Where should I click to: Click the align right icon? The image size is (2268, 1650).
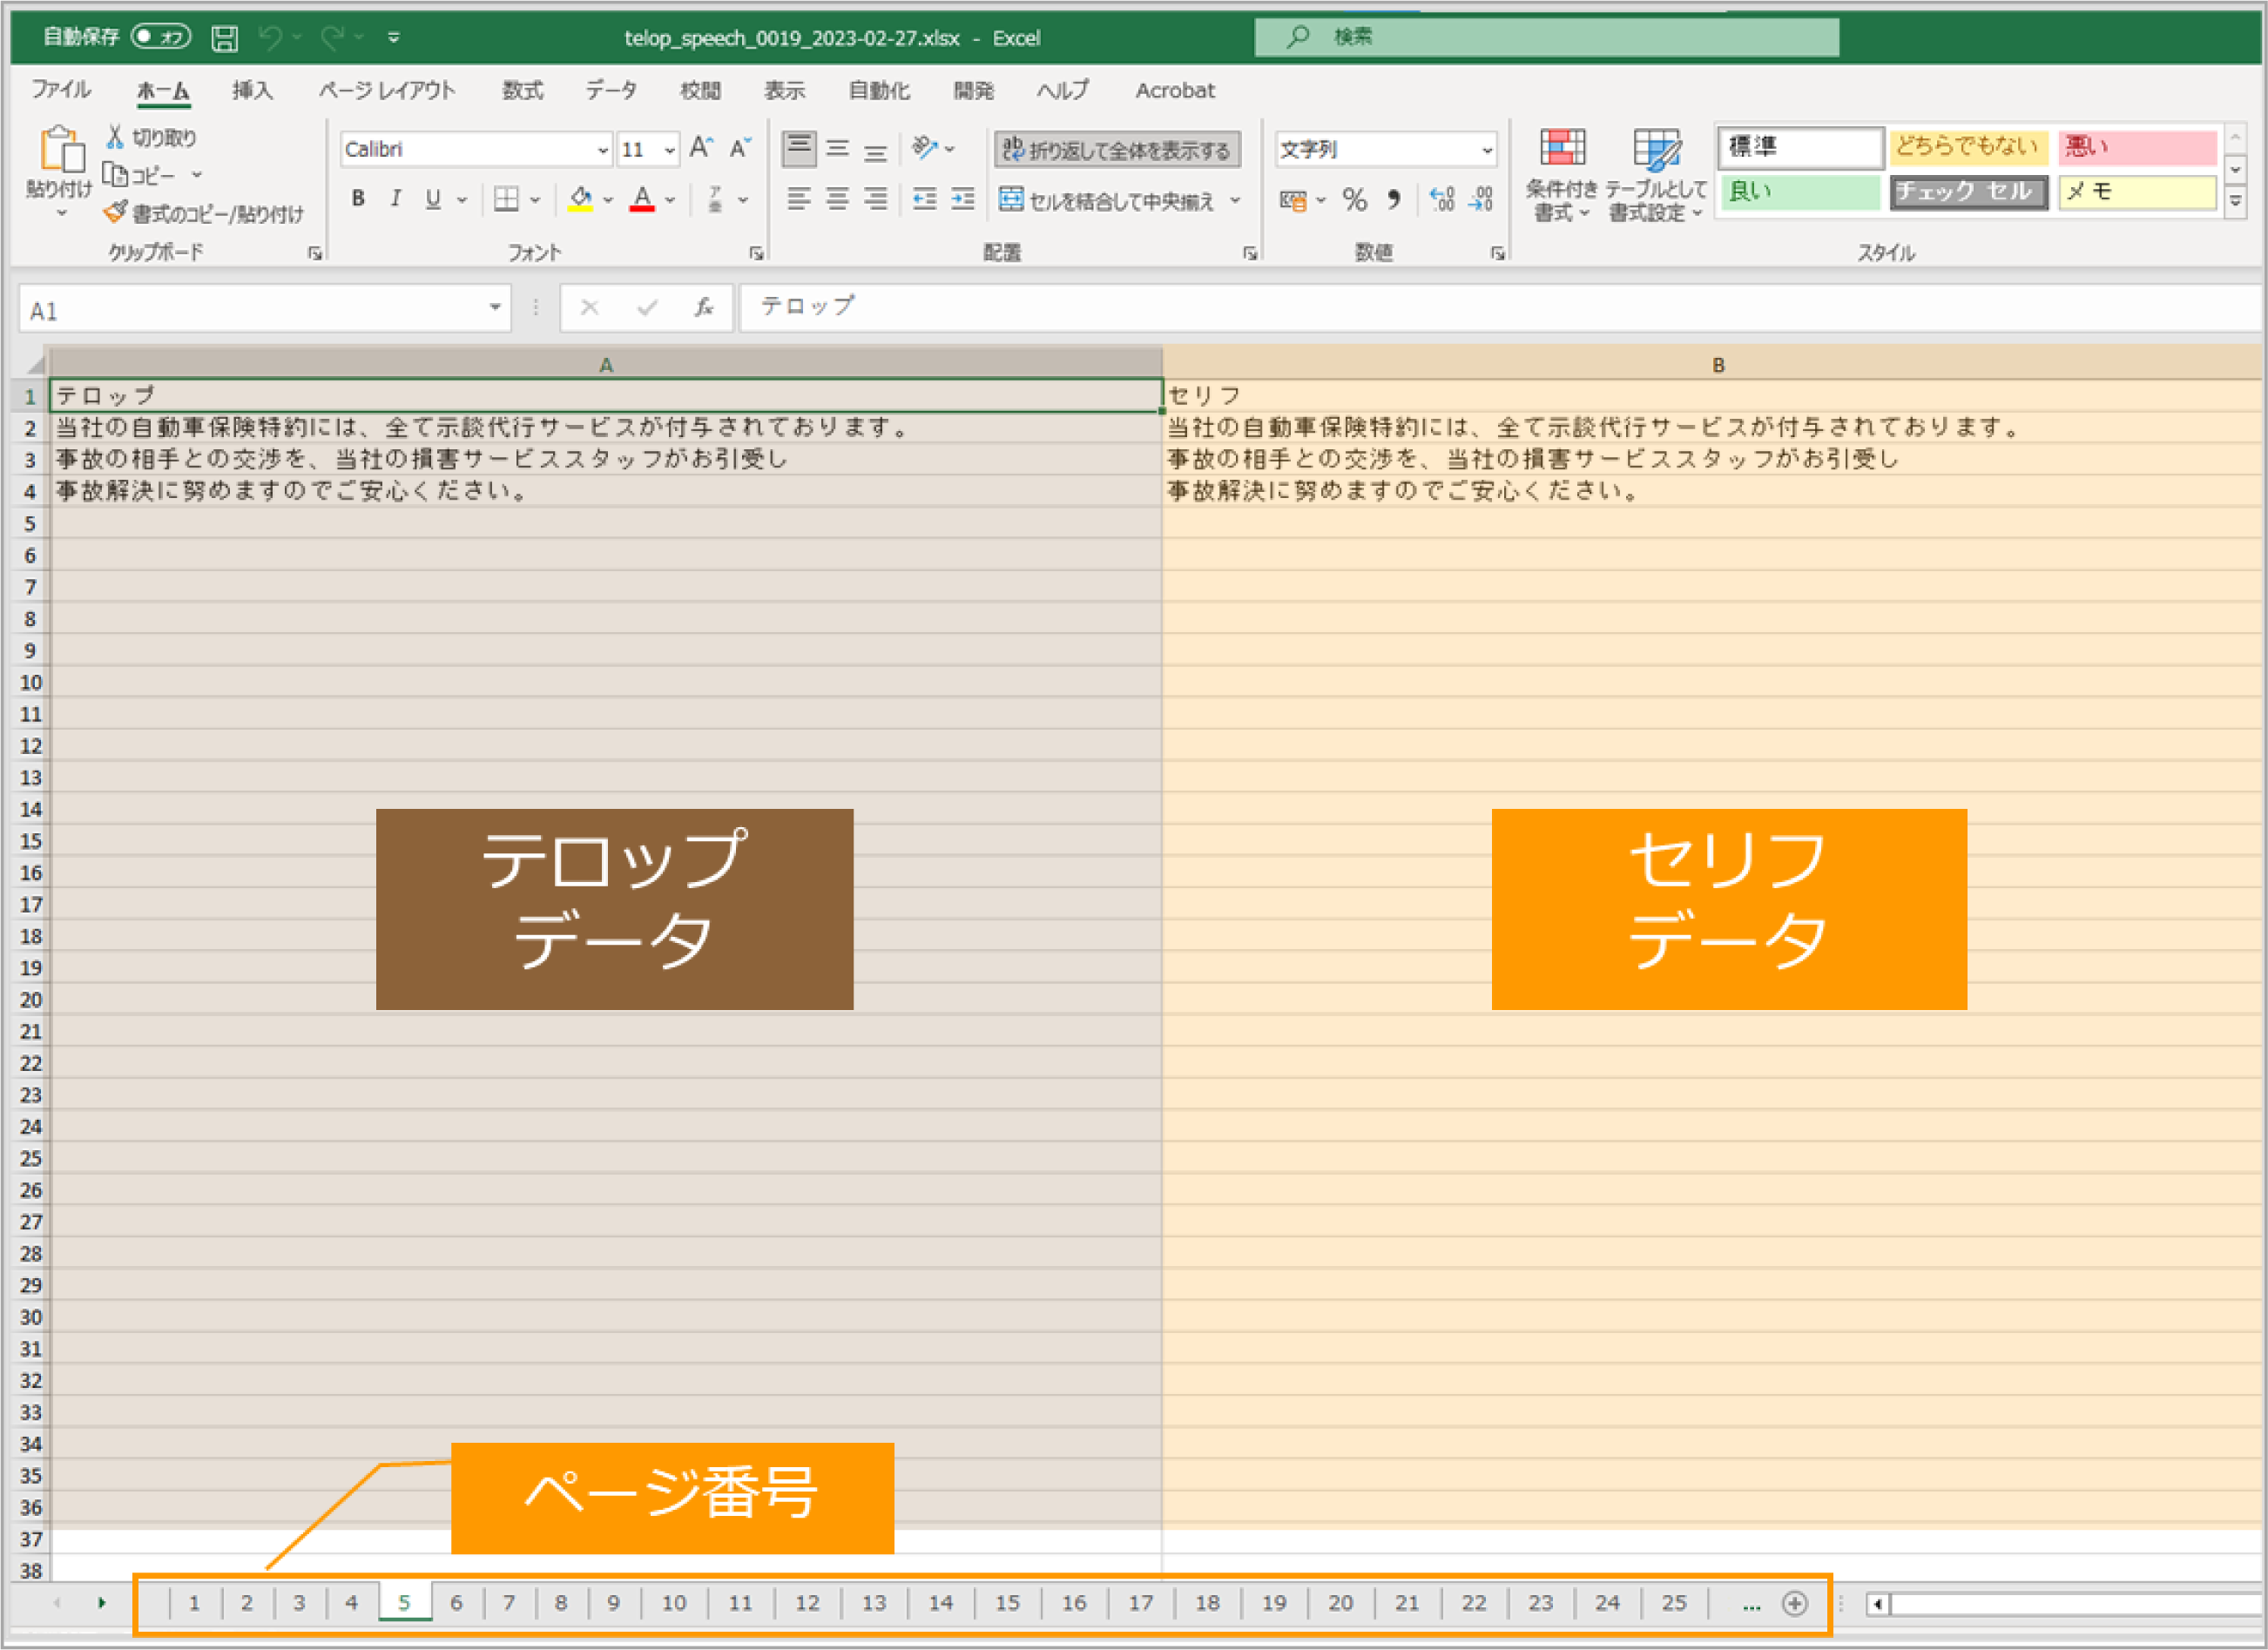click(876, 200)
